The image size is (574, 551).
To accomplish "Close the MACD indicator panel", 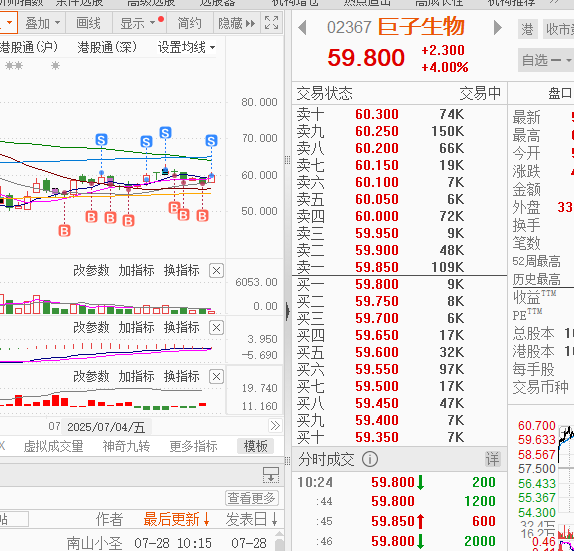I will 216,328.
